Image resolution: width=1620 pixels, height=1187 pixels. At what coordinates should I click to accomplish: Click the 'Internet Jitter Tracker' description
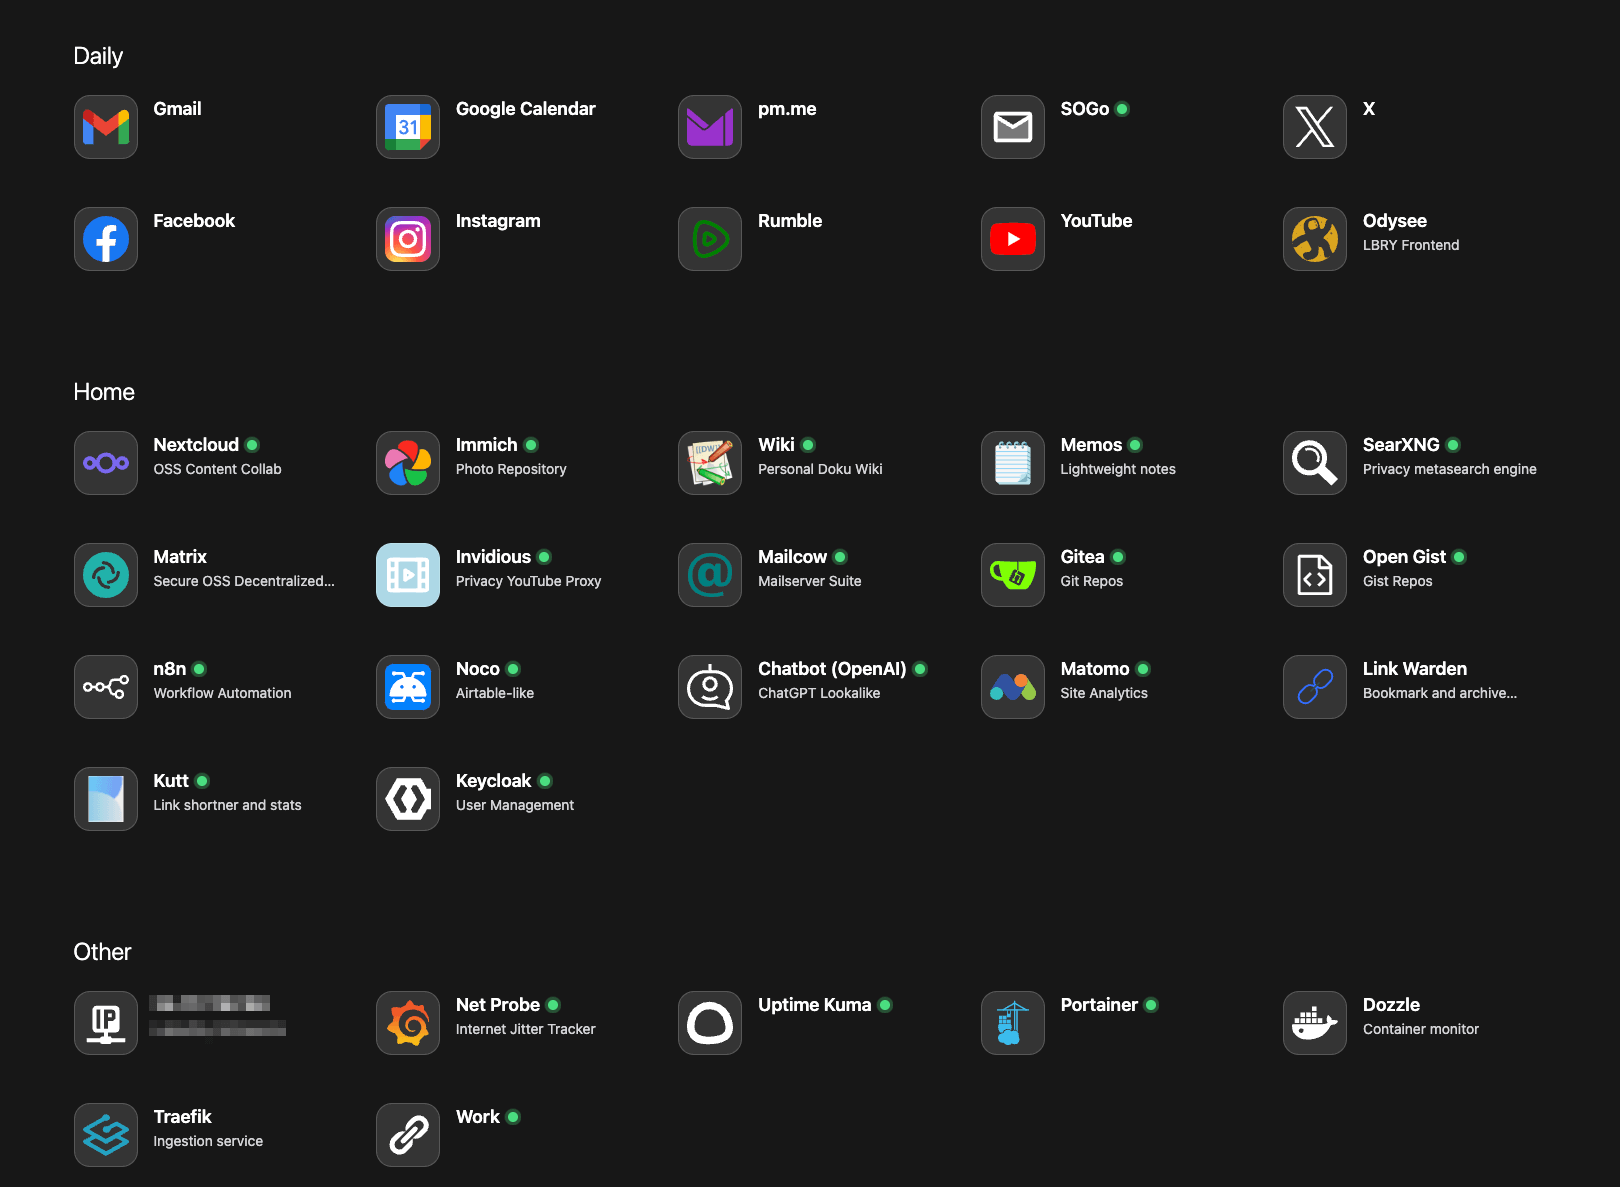[x=526, y=1029]
